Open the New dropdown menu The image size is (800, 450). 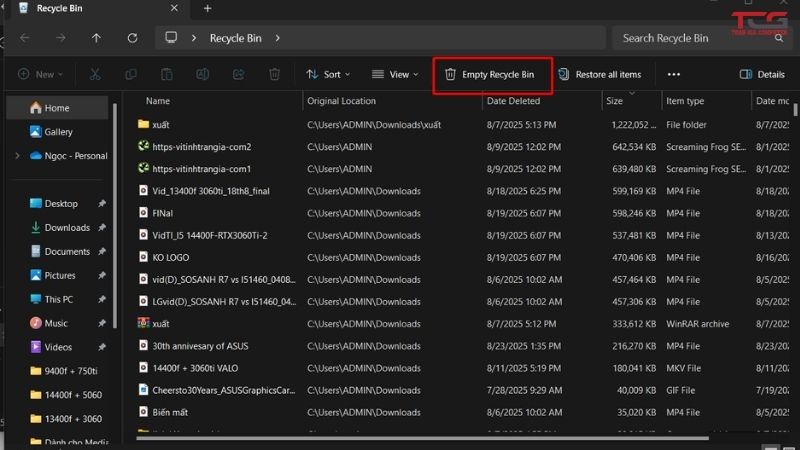click(x=41, y=74)
